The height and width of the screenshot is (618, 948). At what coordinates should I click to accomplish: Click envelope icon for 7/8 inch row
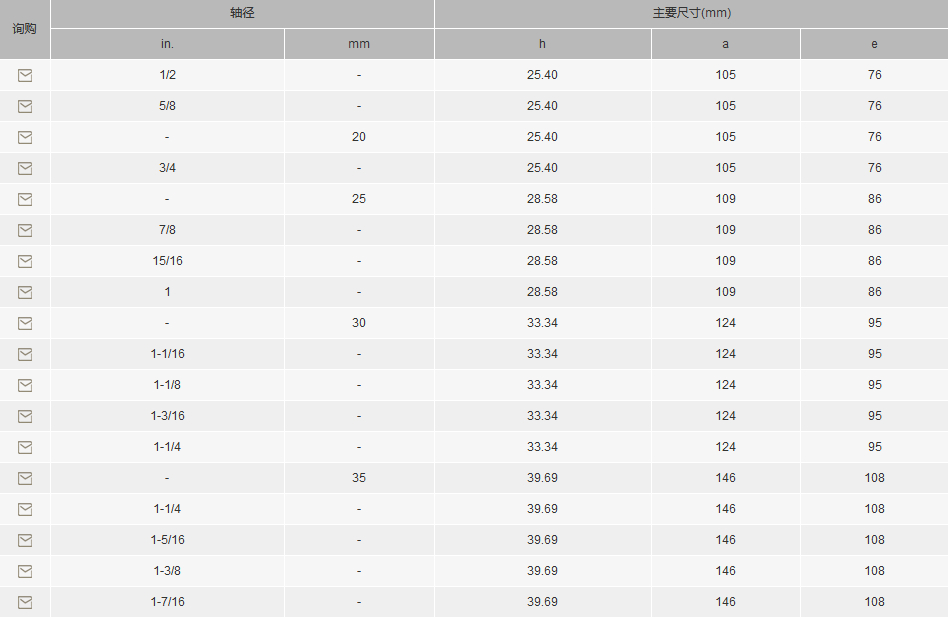tap(25, 230)
